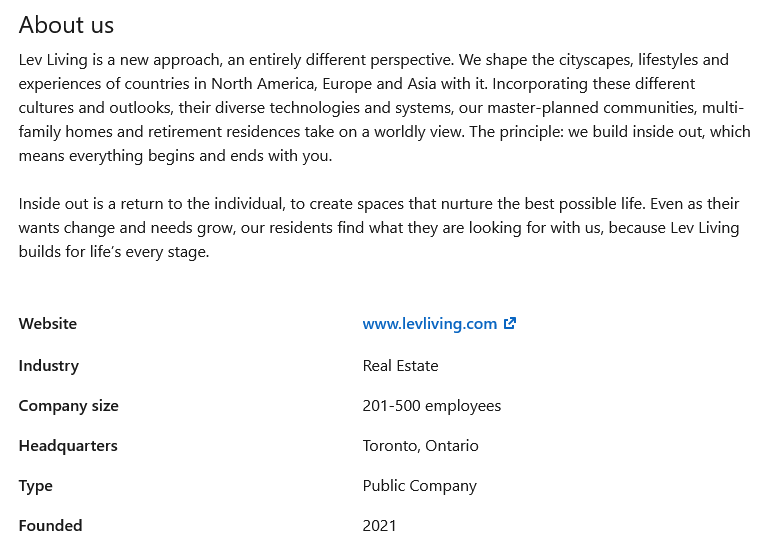Click the Public Company type value
The height and width of the screenshot is (550, 768).
(419, 486)
